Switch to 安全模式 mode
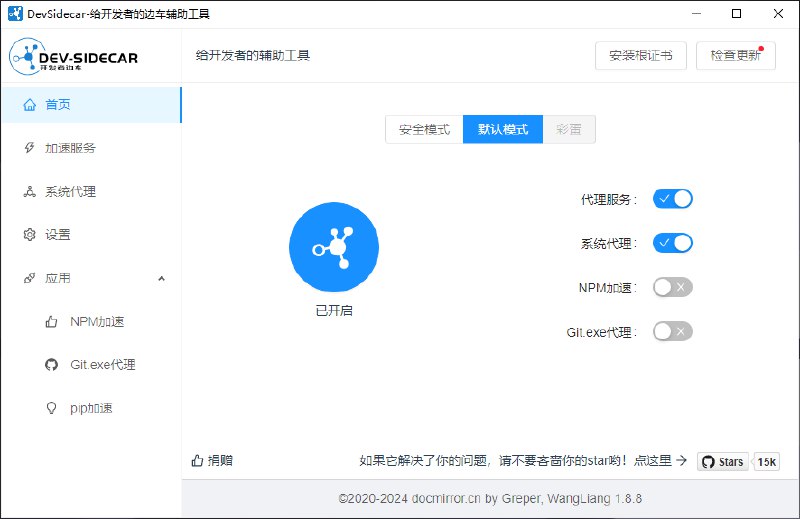This screenshot has height=519, width=800. click(424, 130)
